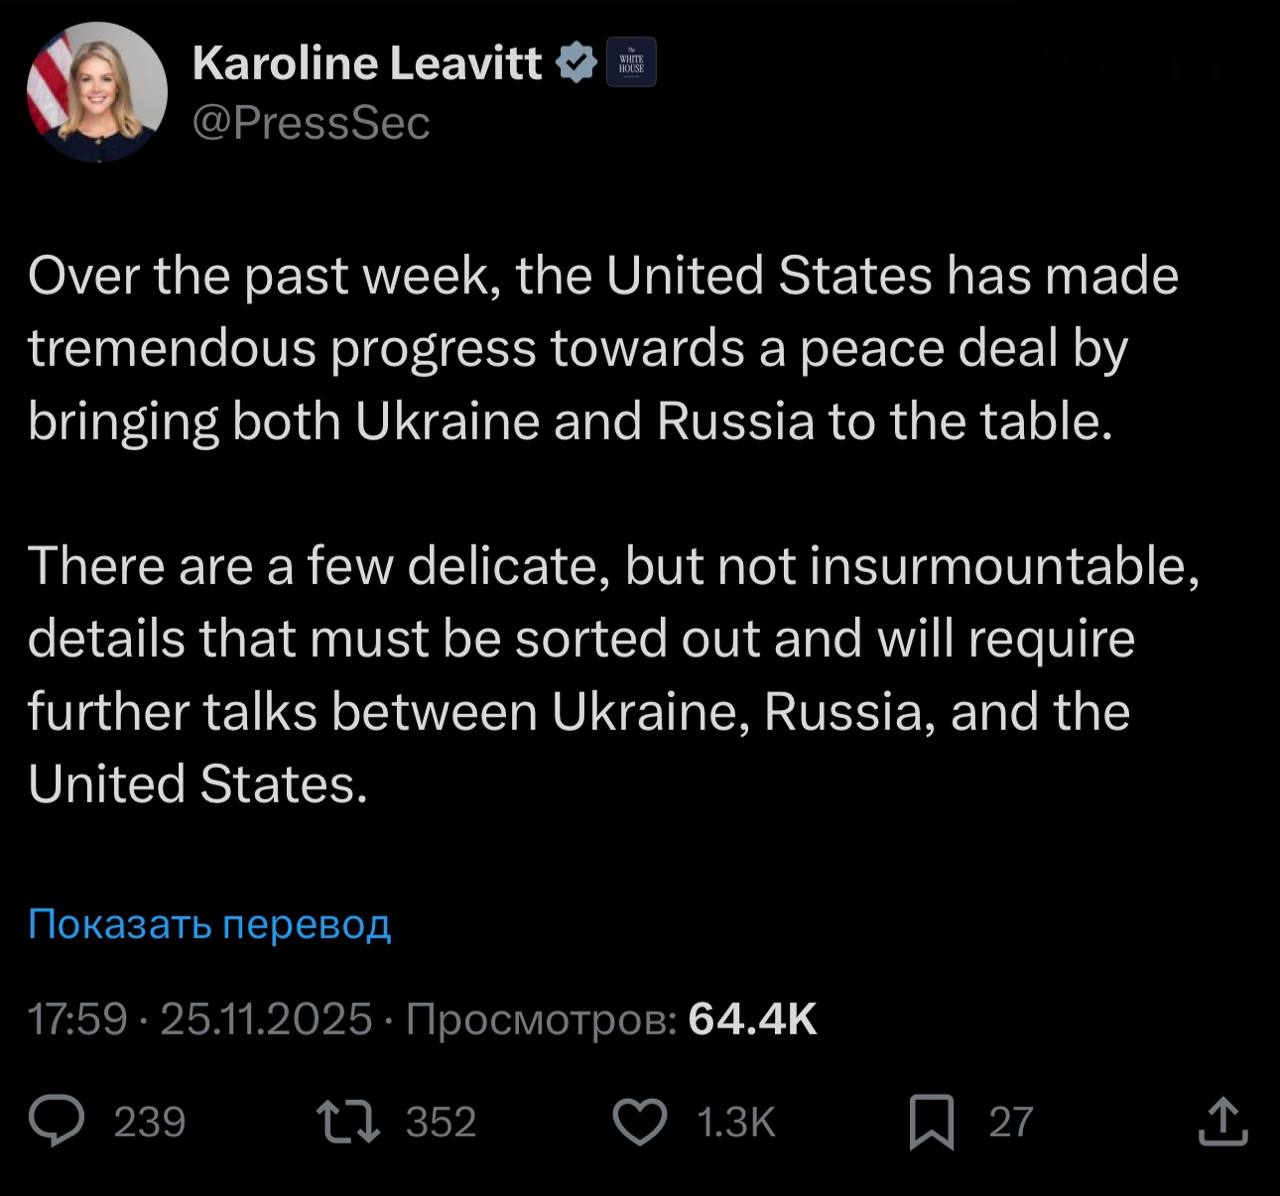The image size is (1280, 1196).
Task: View the 64.4K views count
Action: pyautogui.click(x=753, y=1019)
